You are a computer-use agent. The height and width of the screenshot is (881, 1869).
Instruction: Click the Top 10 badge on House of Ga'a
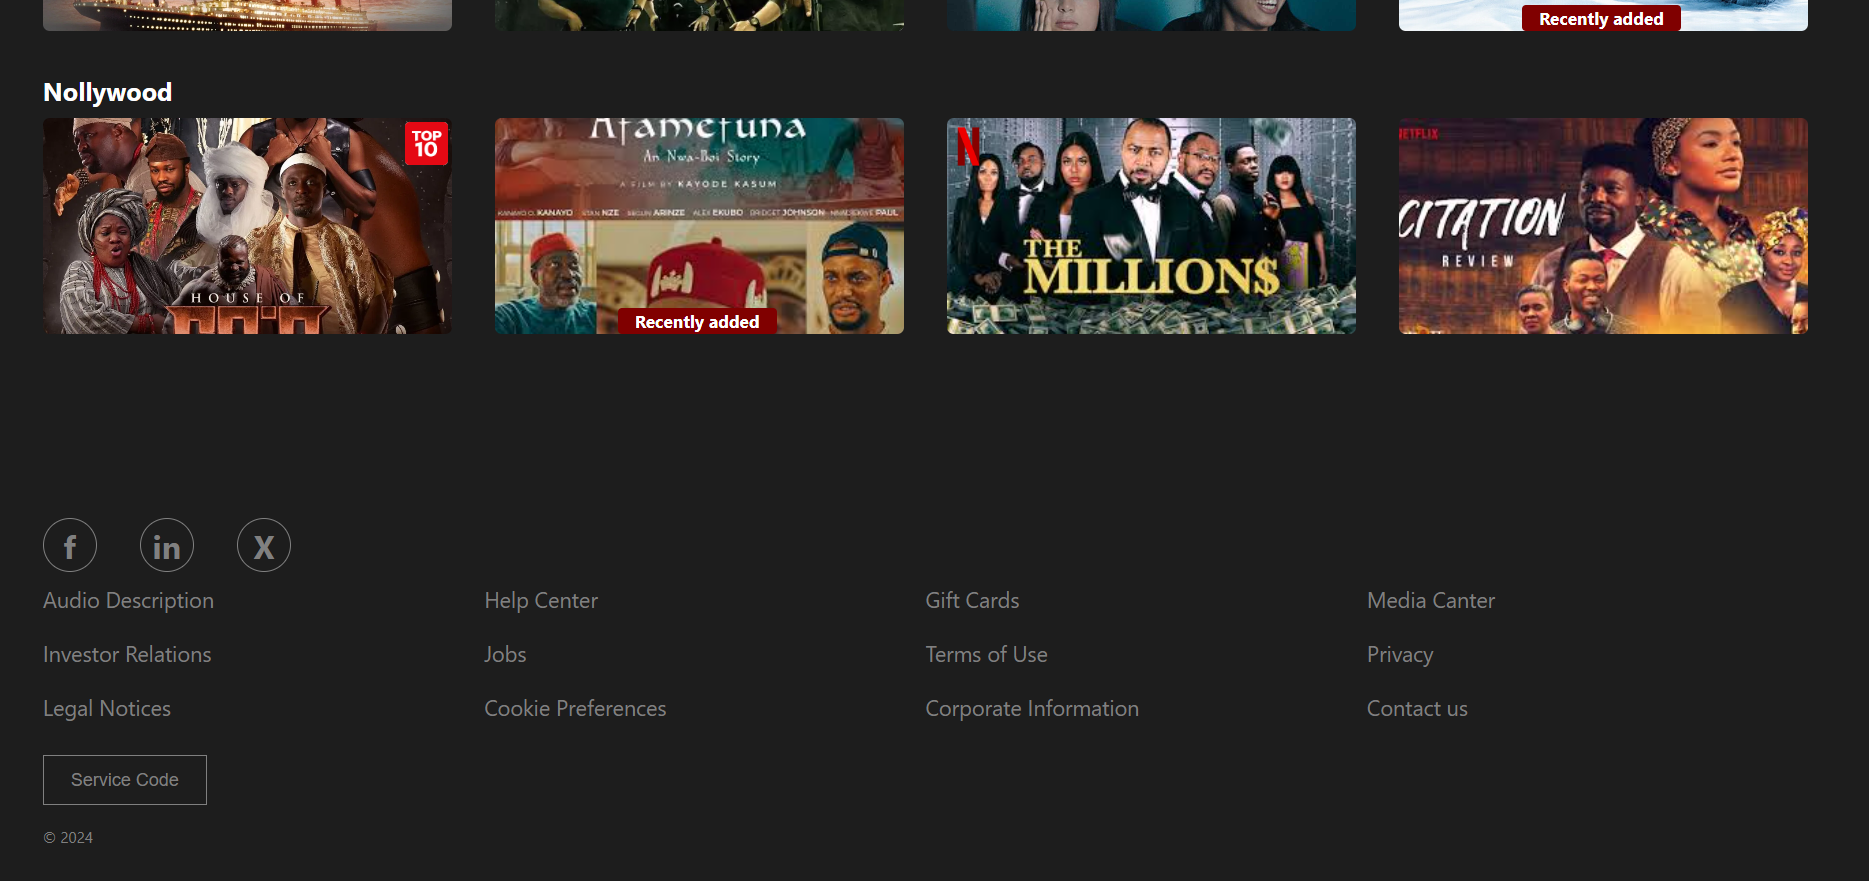tap(426, 144)
